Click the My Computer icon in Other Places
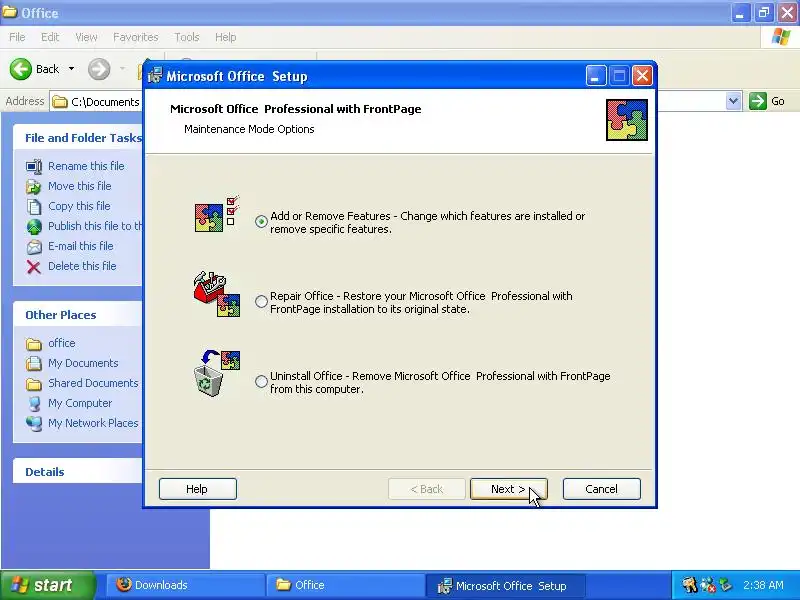The height and width of the screenshot is (600, 800). pyautogui.click(x=34, y=404)
